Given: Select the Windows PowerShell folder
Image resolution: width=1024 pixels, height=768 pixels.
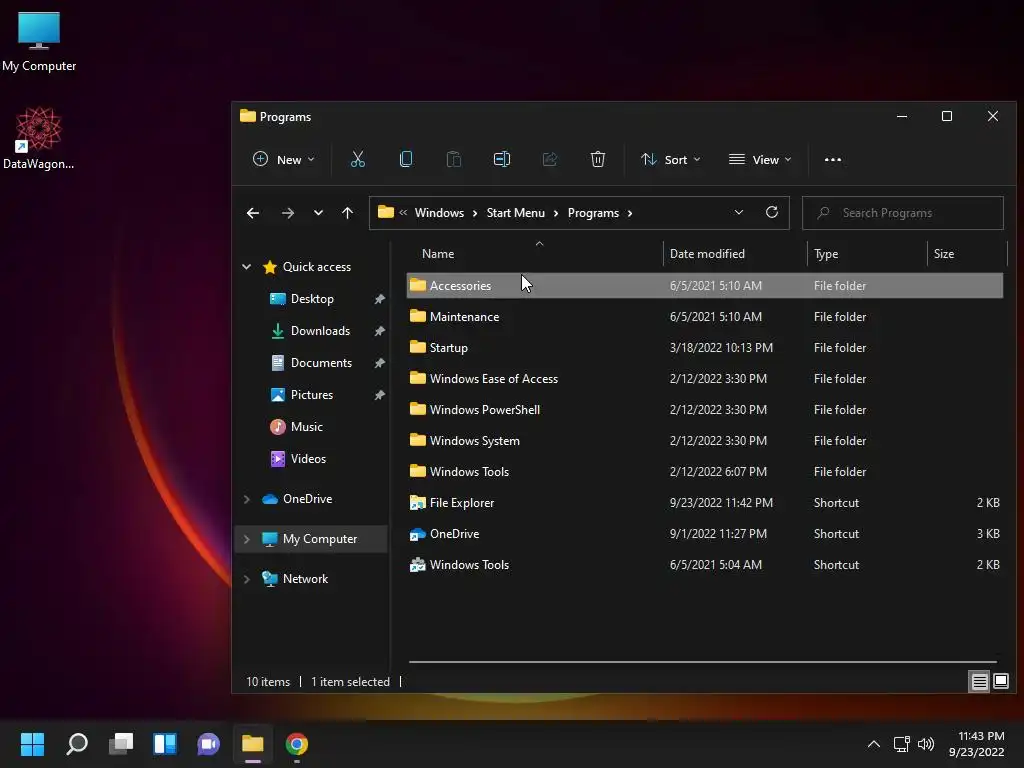Looking at the screenshot, I should click(x=705, y=409).
